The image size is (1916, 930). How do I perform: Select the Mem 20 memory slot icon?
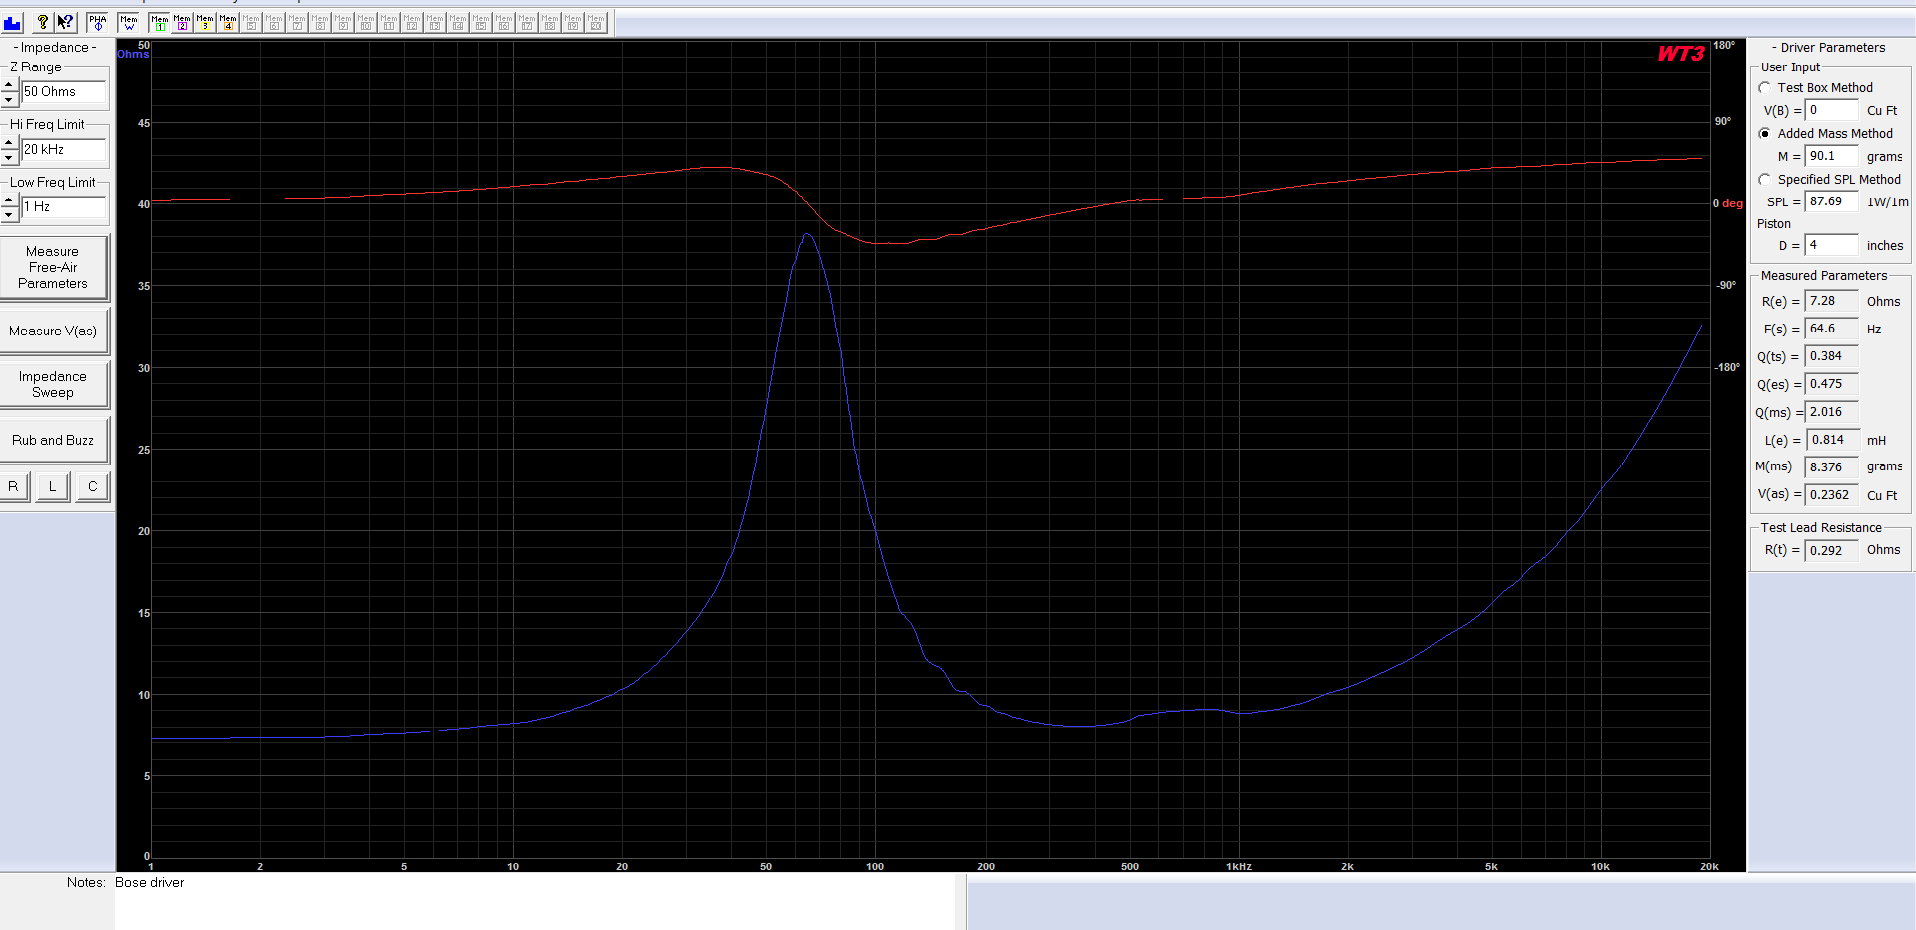coord(596,22)
